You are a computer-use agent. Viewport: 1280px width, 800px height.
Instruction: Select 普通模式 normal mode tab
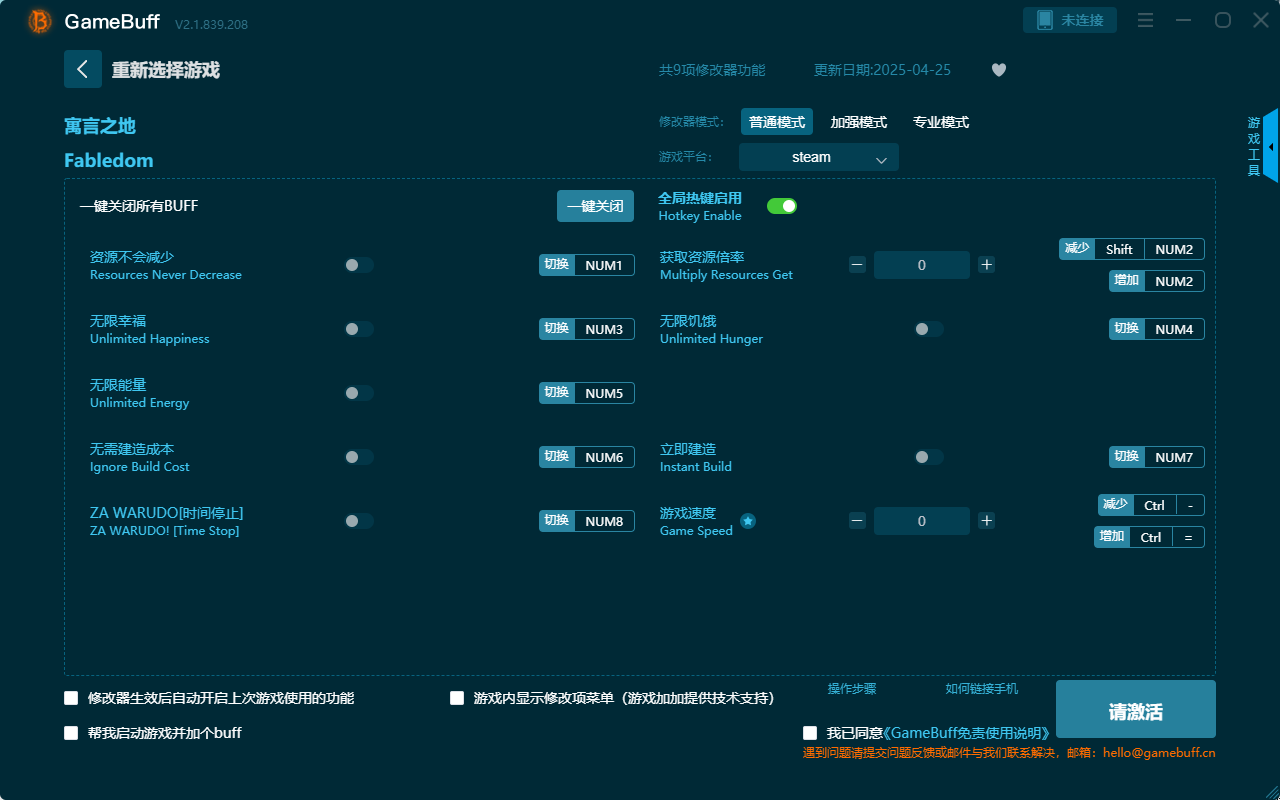pyautogui.click(x=777, y=122)
